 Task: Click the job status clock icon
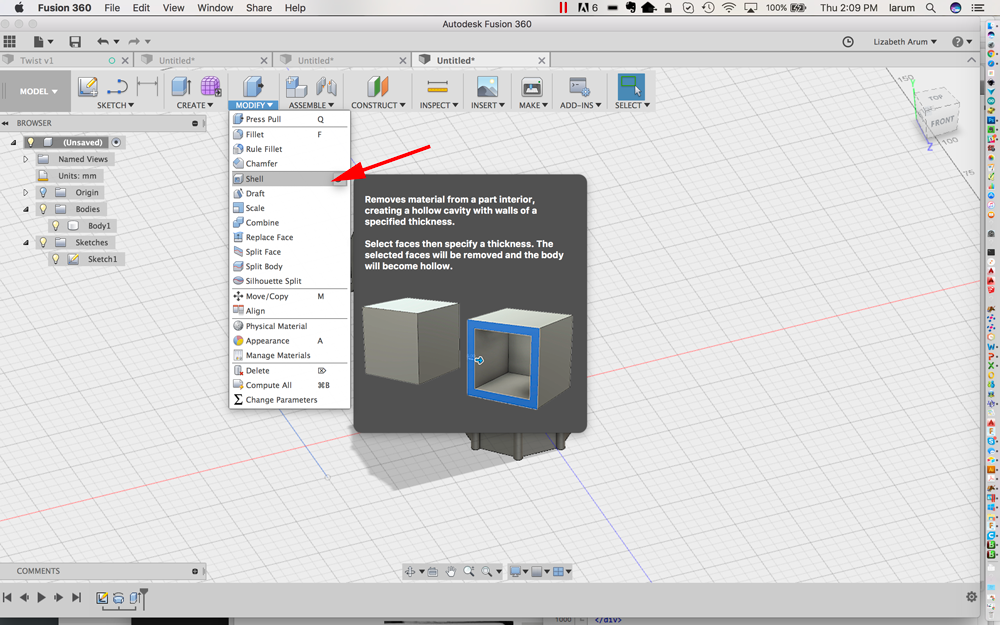coord(848,41)
